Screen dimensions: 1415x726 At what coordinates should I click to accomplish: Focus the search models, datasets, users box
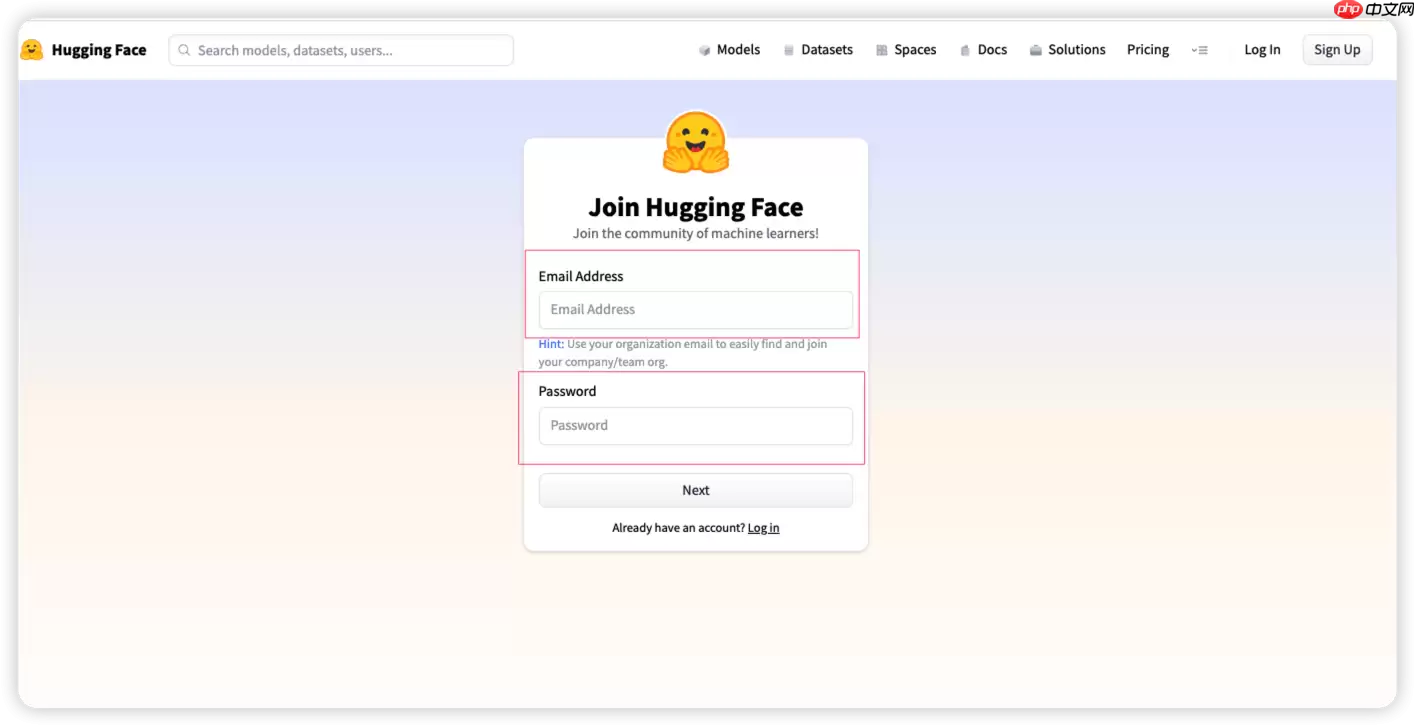350,50
